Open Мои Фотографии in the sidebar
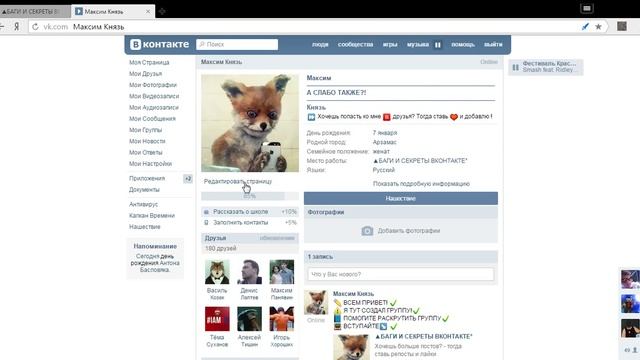Image resolution: width=640 pixels, height=360 pixels. pyautogui.click(x=153, y=85)
